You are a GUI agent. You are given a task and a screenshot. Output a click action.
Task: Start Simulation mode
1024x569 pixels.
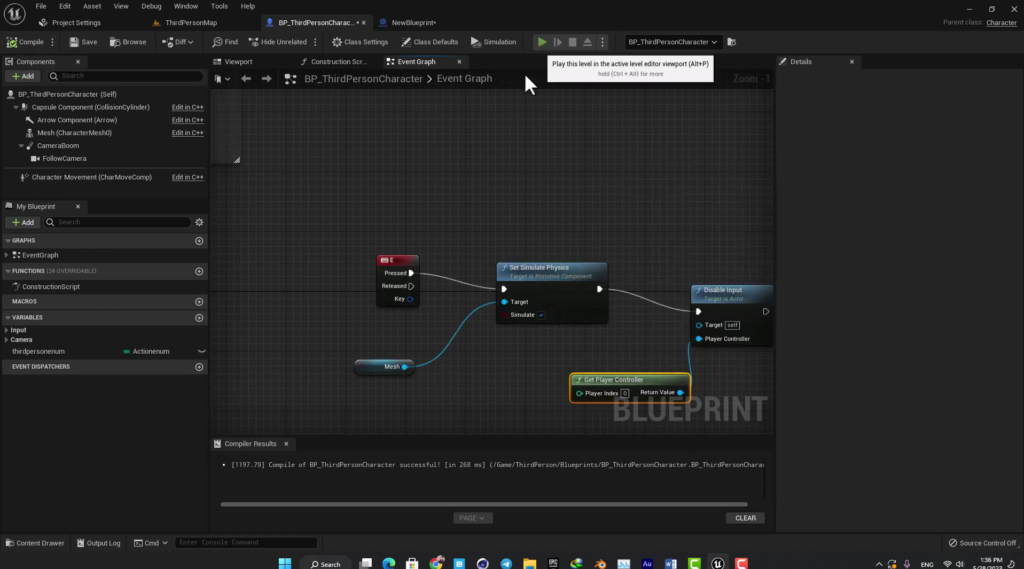click(493, 42)
